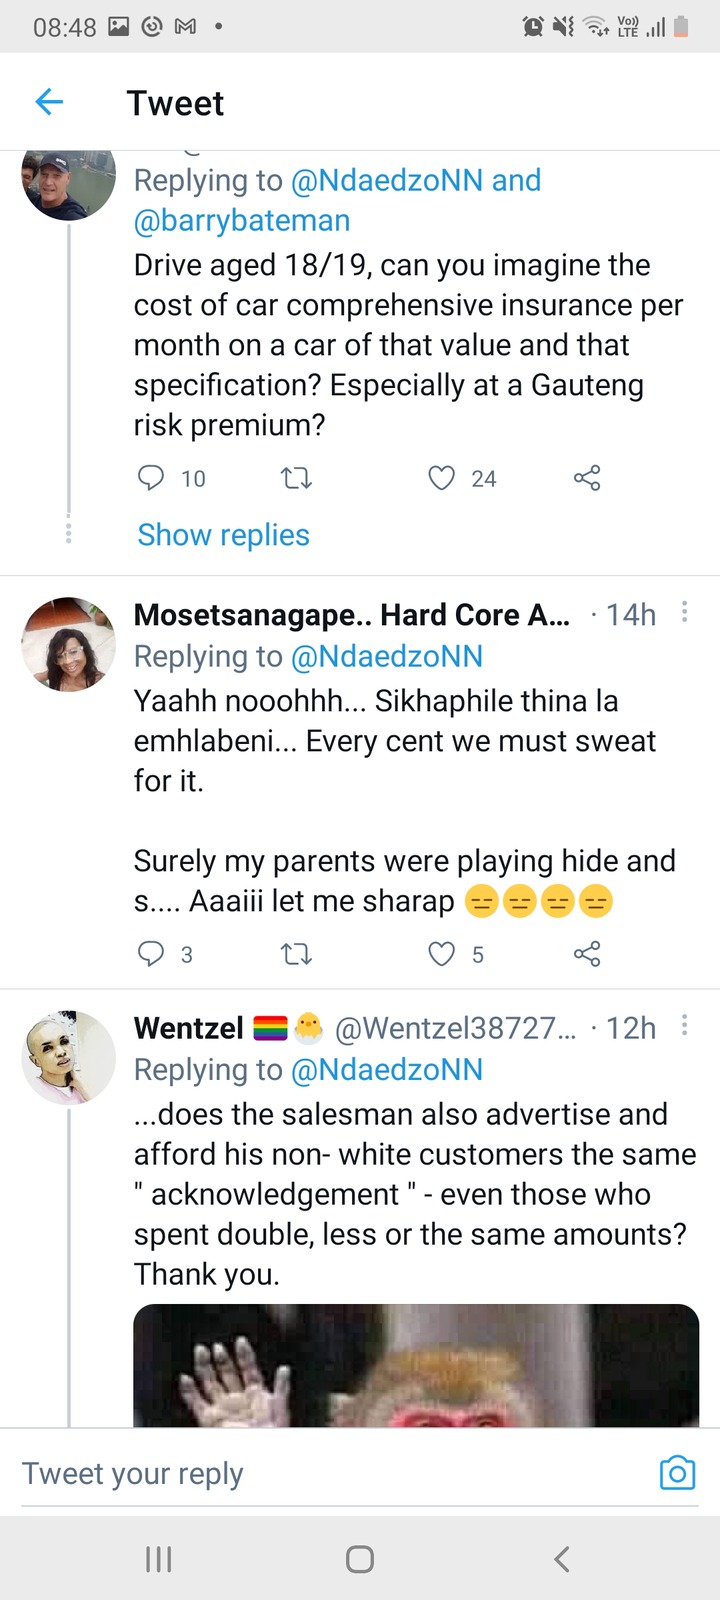Share the car insurance tweet
The image size is (720, 1600).
pos(587,478)
